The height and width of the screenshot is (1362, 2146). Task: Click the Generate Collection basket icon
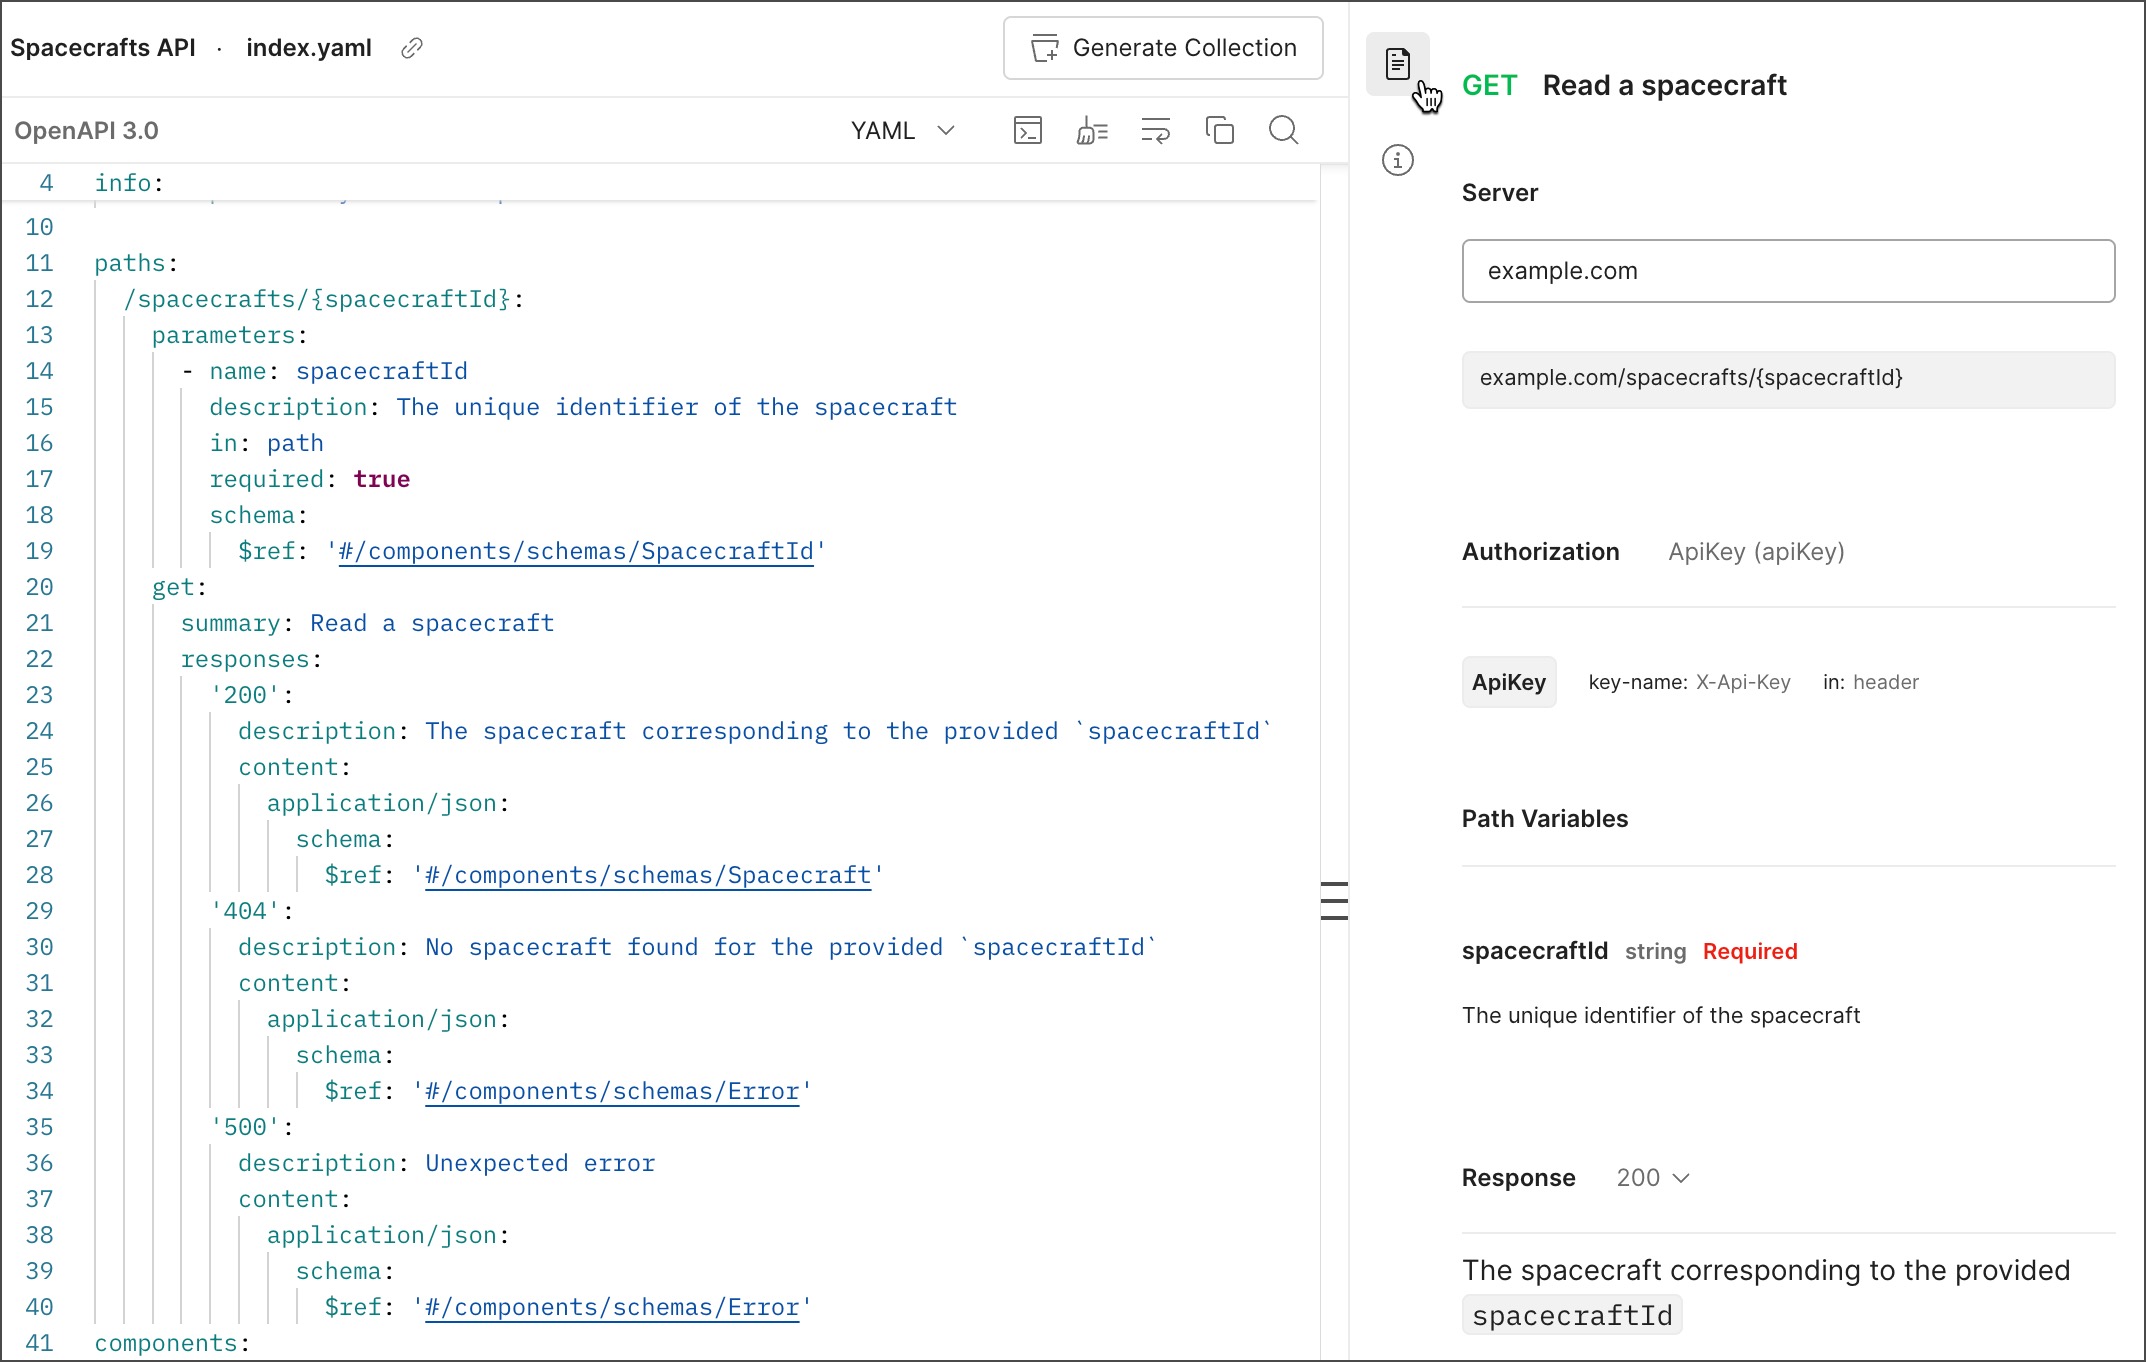click(1044, 47)
